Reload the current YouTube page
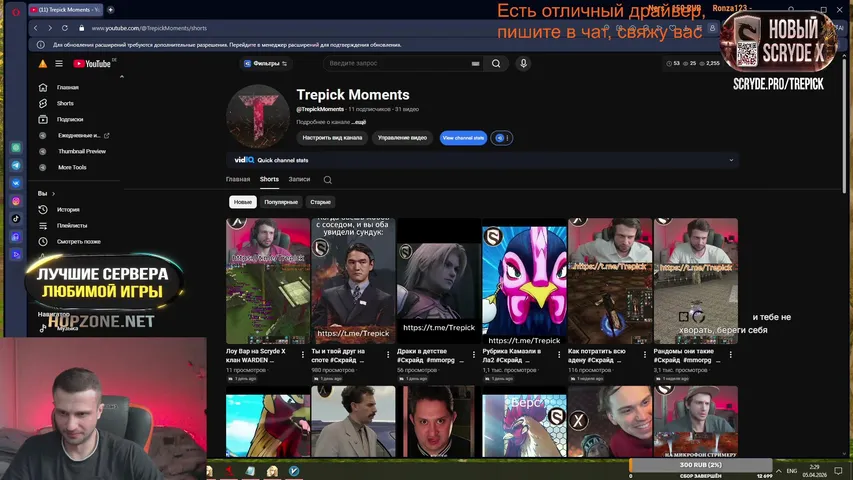Viewport: 853px width, 480px height. click(x=65, y=28)
